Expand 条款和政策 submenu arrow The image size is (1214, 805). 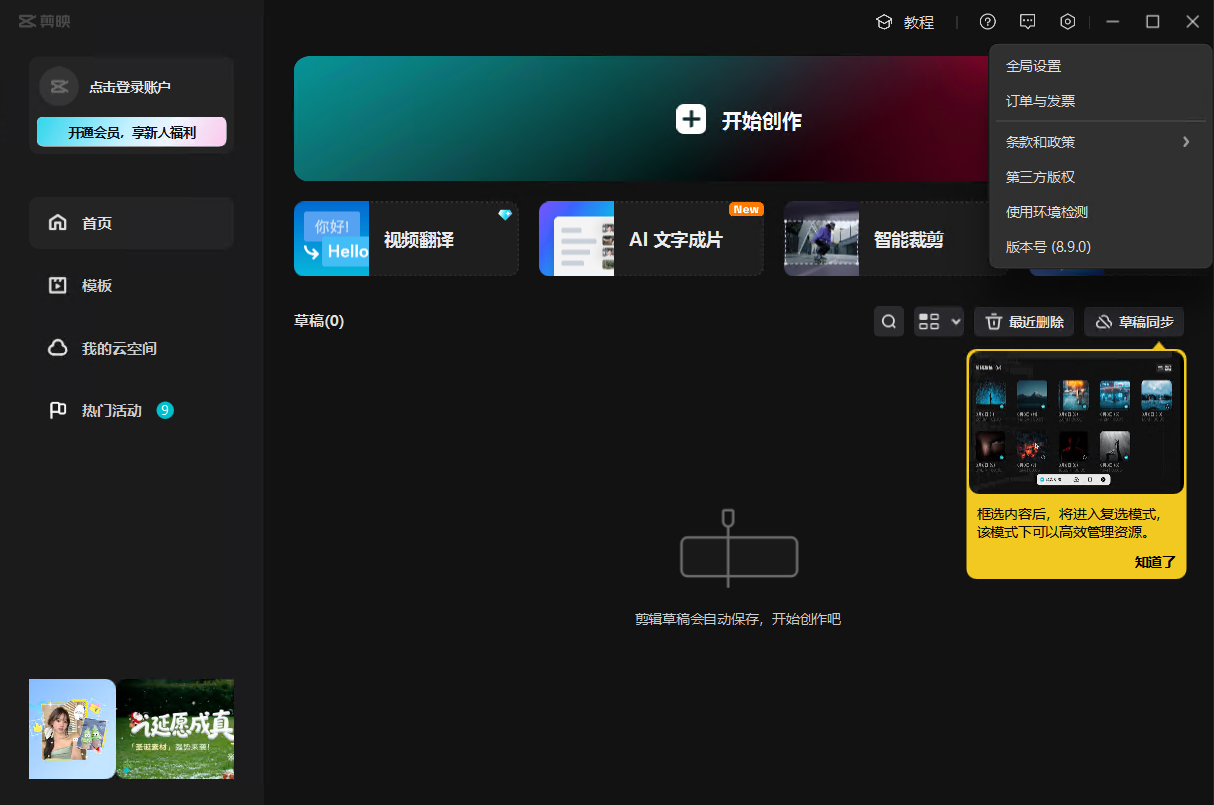pyautogui.click(x=1186, y=142)
